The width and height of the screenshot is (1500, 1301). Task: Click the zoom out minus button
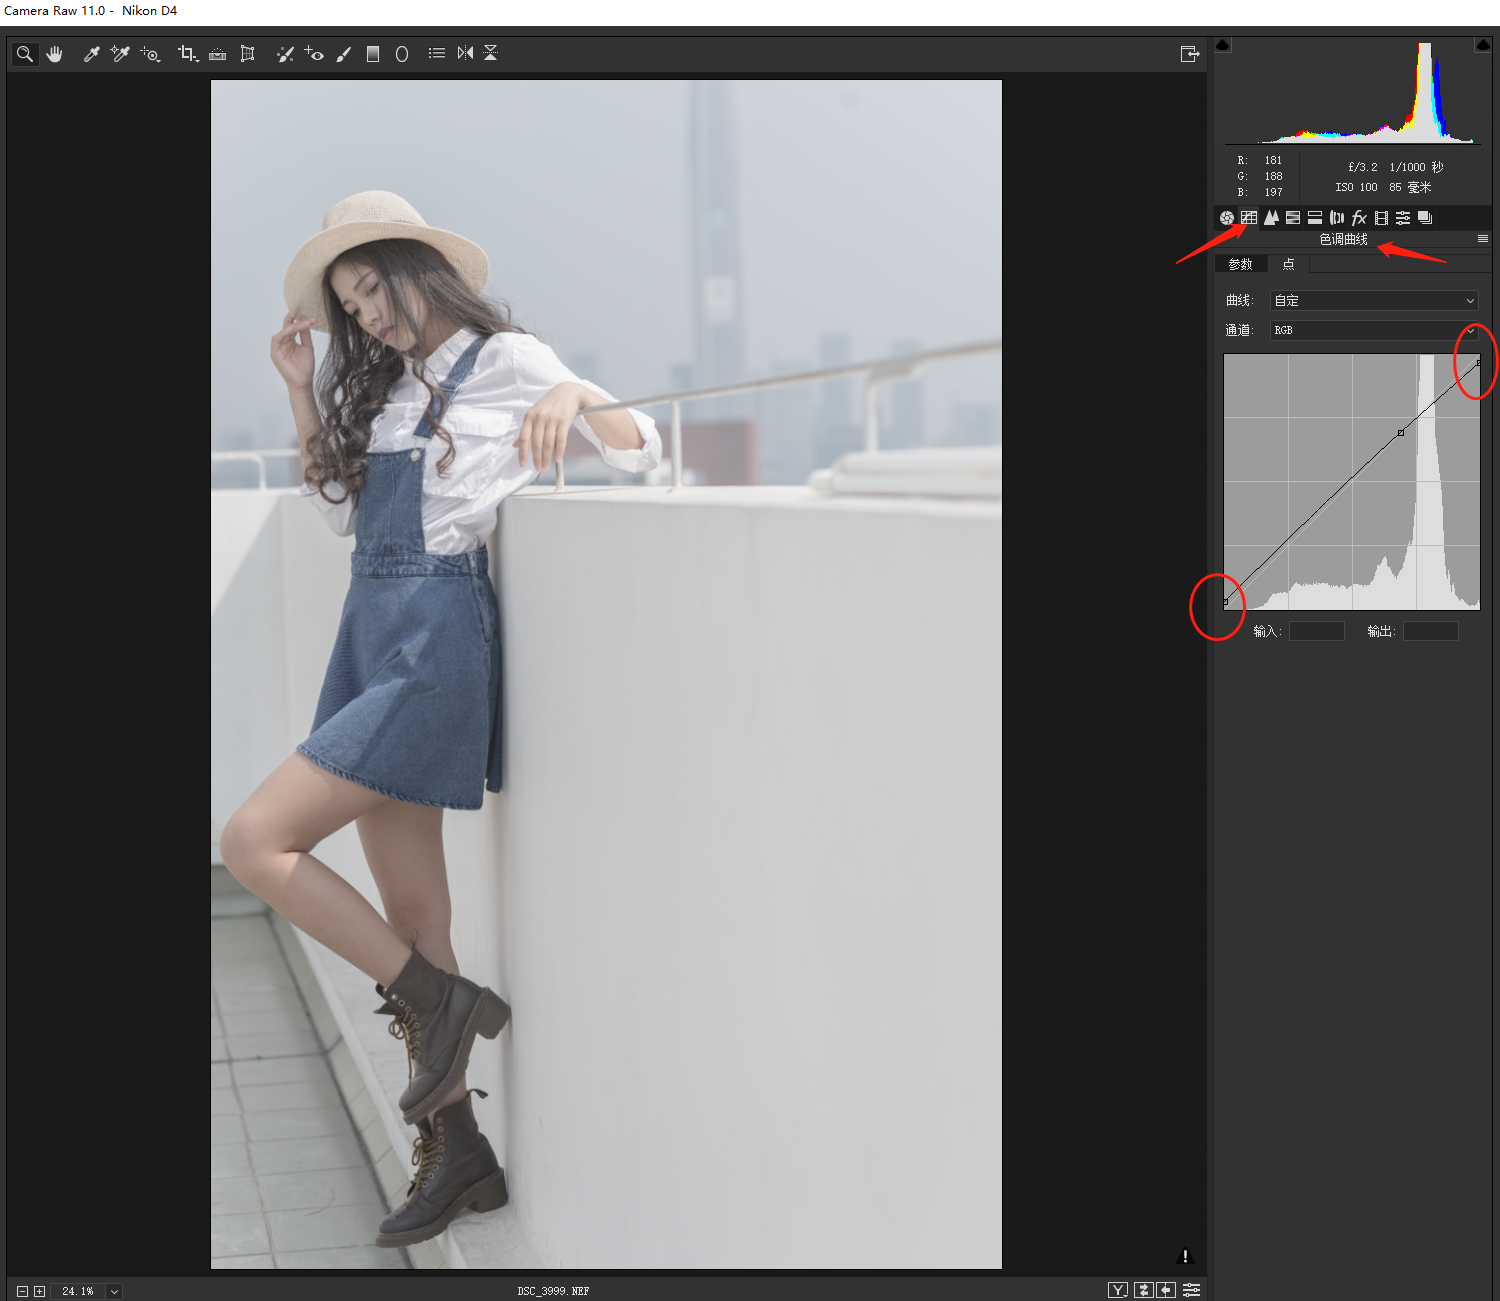[x=22, y=1291]
